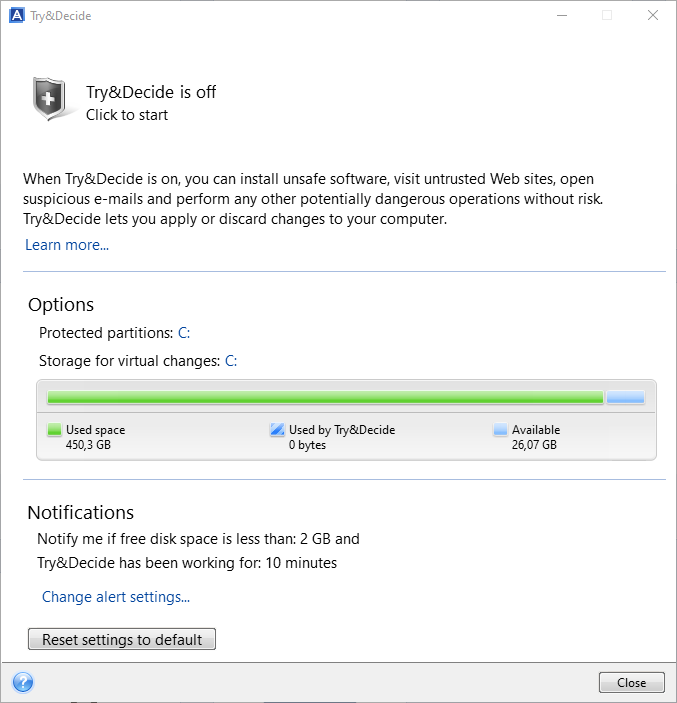Viewport: 677px width, 703px height.
Task: Change storage for virtual changes C: link
Action: (x=230, y=361)
